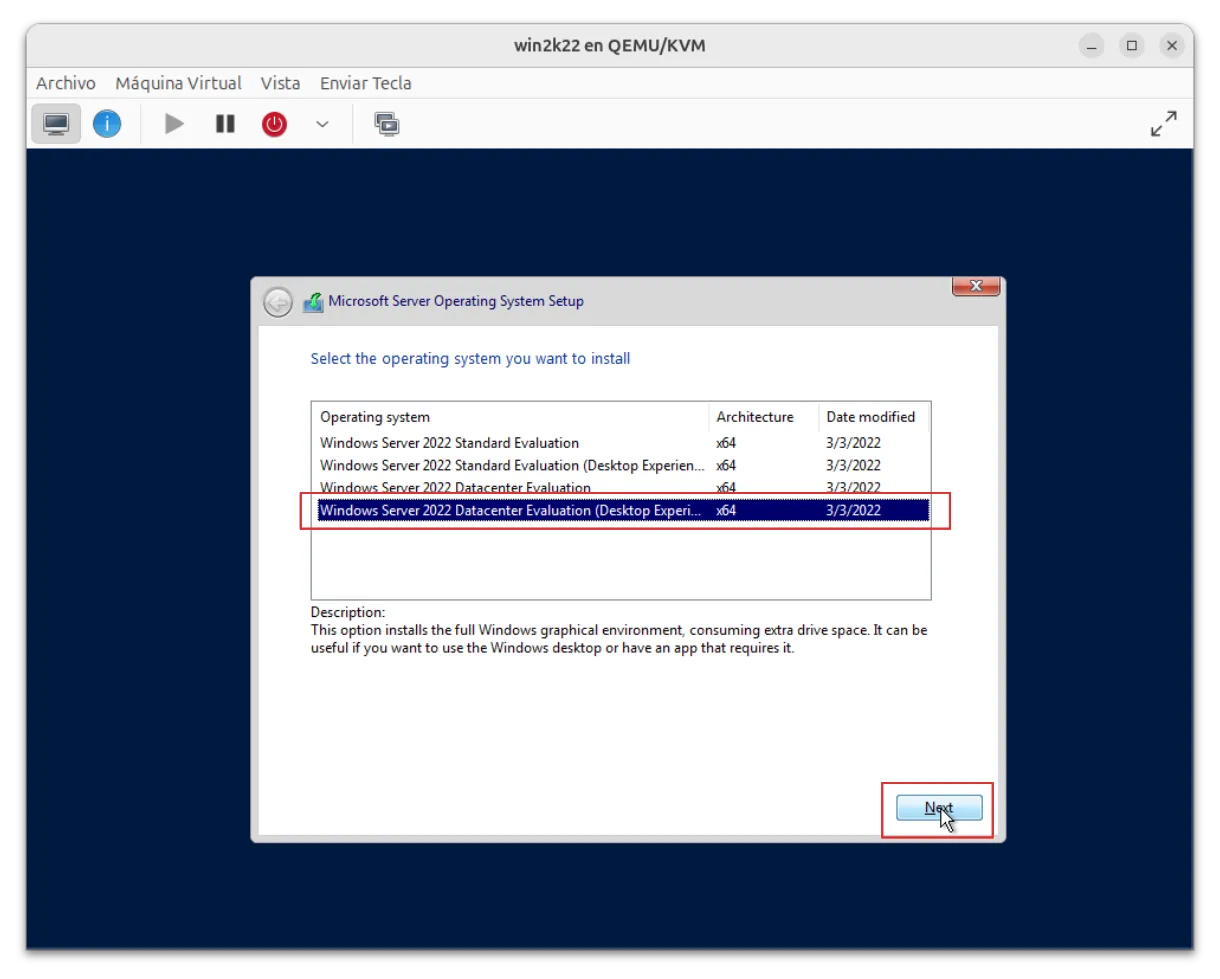1220x979 pixels.
Task: Close the Windows setup dialog
Action: pos(976,286)
